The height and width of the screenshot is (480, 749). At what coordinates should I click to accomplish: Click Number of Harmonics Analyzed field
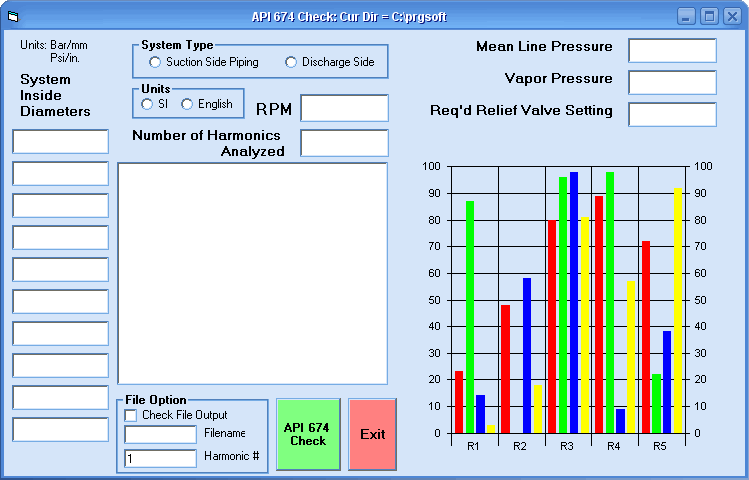coord(344,143)
